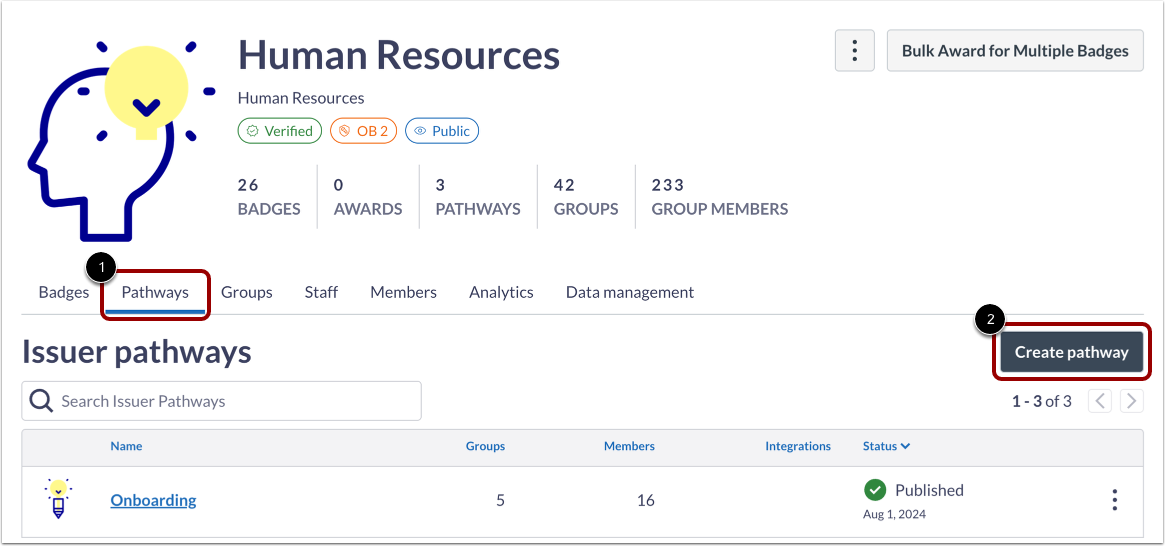Open the issuer kebab menu beside Bulk Award
This screenshot has height=546, width=1165.
[x=854, y=51]
